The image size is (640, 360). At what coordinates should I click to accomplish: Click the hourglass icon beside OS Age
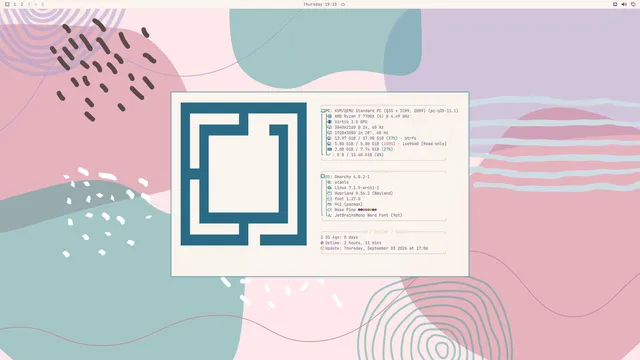coord(322,237)
